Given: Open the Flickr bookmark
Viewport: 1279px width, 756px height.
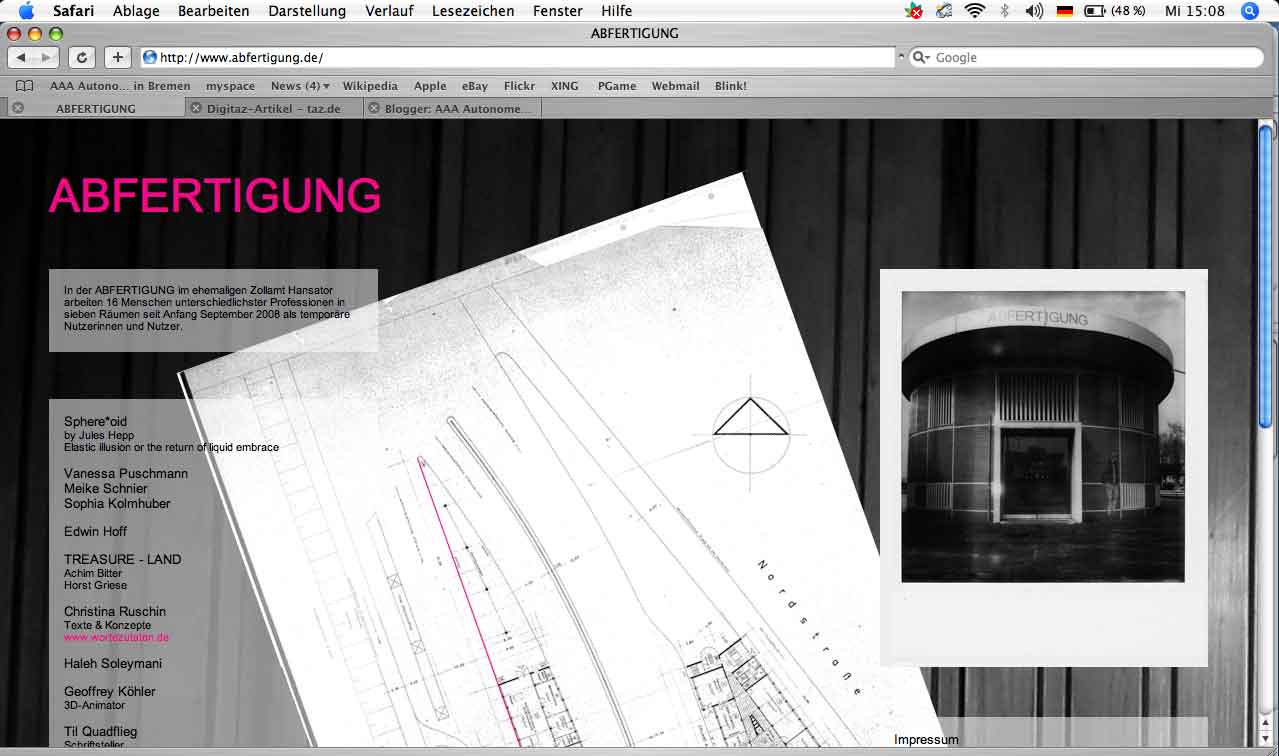Looking at the screenshot, I should click(519, 86).
